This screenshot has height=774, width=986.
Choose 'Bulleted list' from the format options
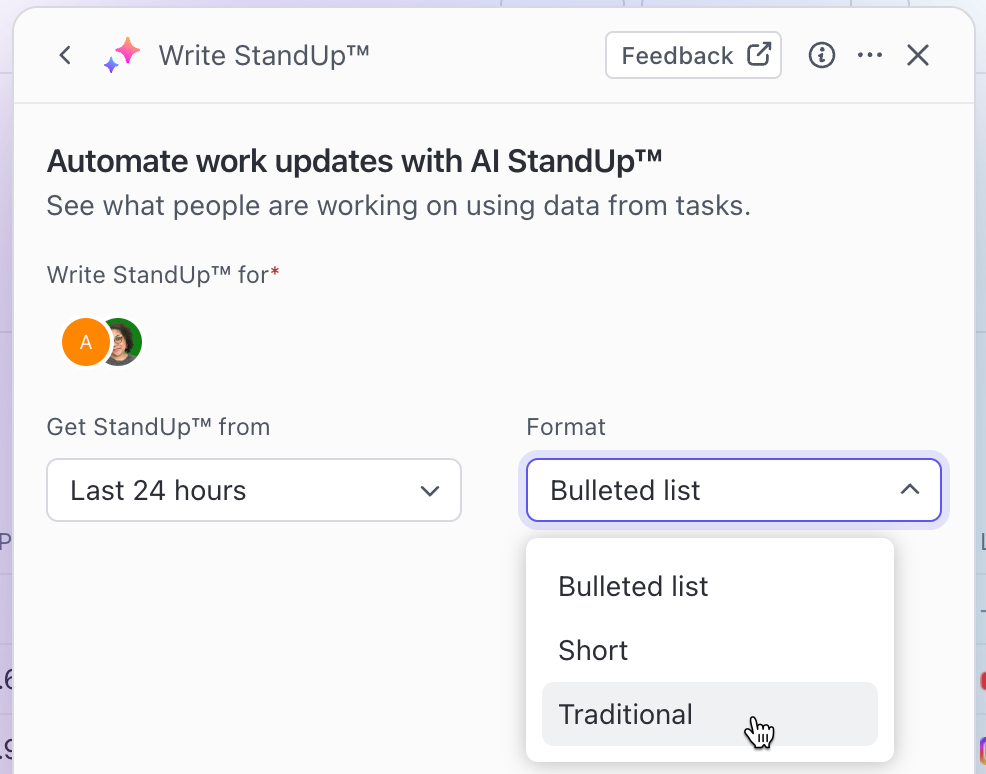[x=633, y=586]
